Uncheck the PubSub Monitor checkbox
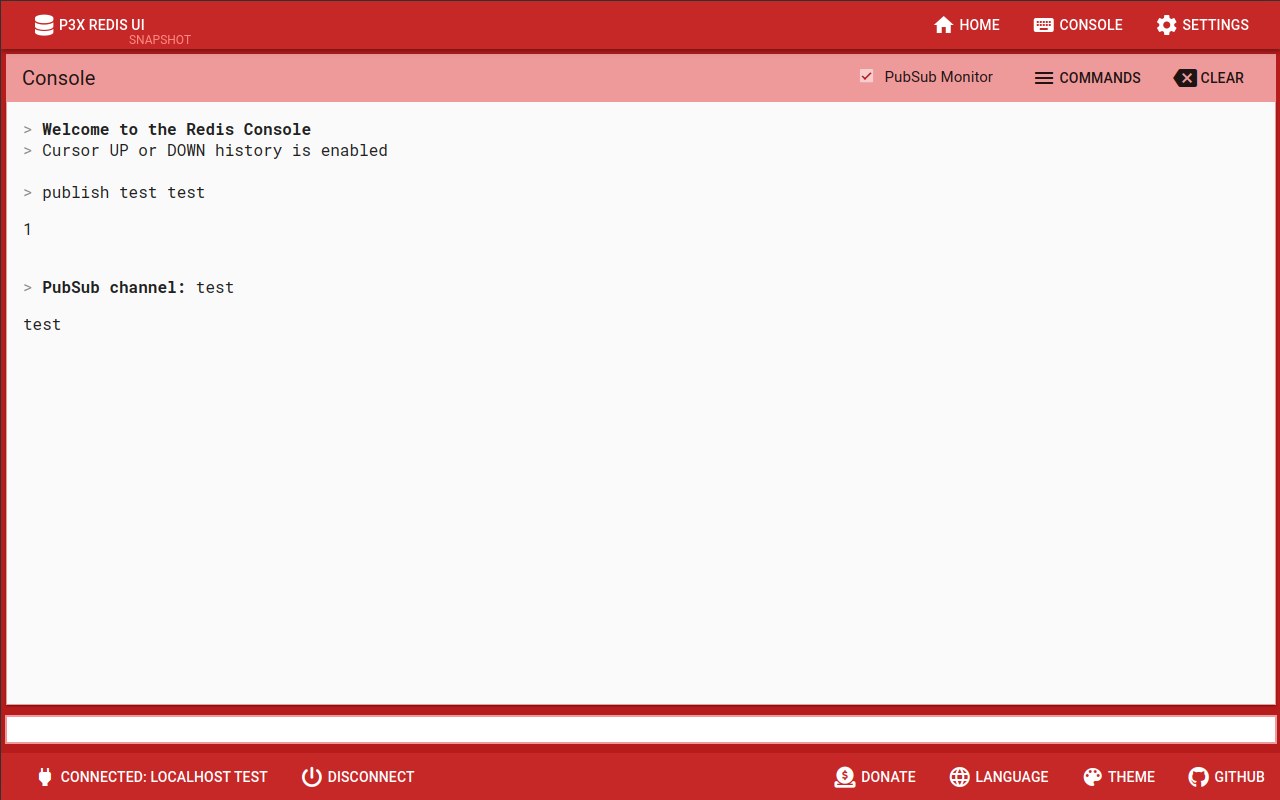 click(867, 76)
